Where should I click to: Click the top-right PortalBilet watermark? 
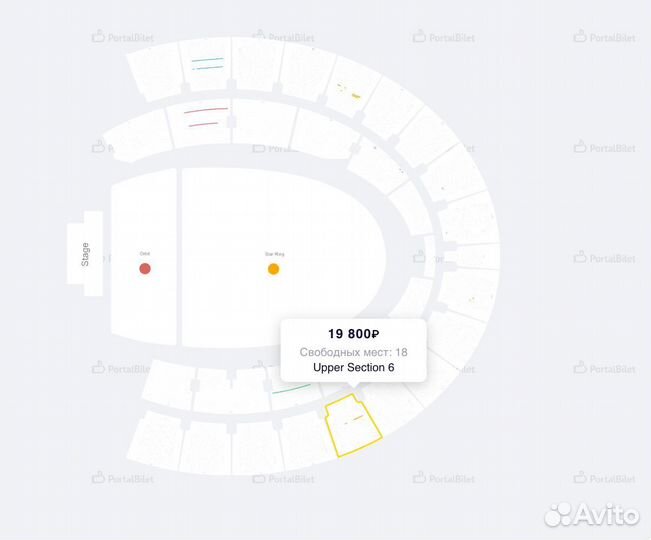[604, 37]
